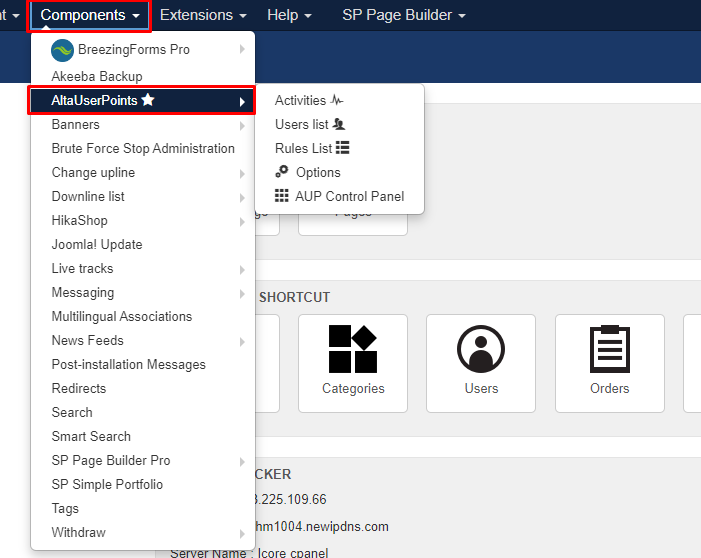The height and width of the screenshot is (558, 701).
Task: Open the Extensions menu
Action: pos(203,15)
